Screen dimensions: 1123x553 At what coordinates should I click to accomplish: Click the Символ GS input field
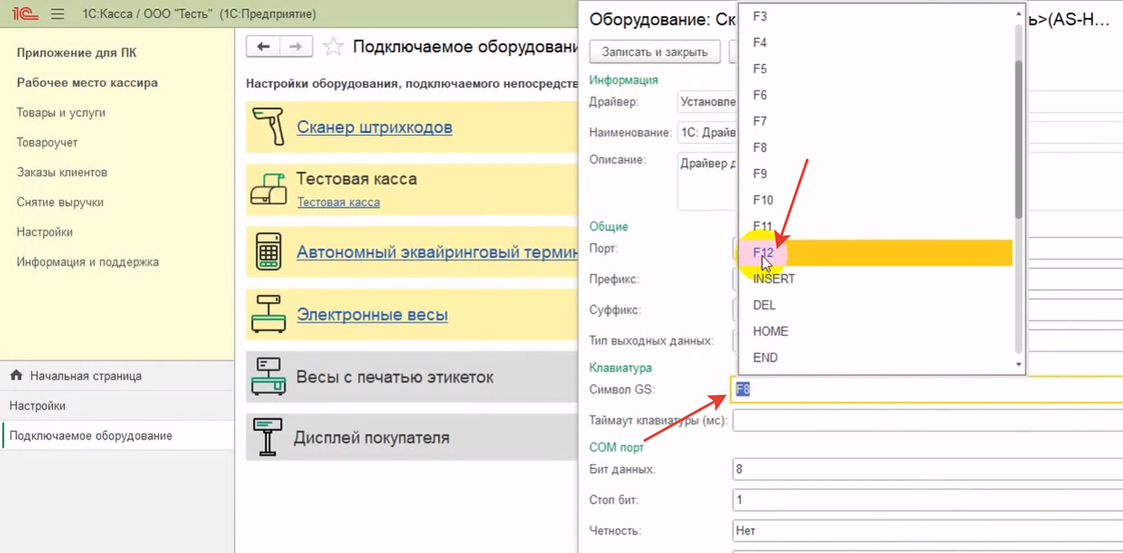coord(927,390)
